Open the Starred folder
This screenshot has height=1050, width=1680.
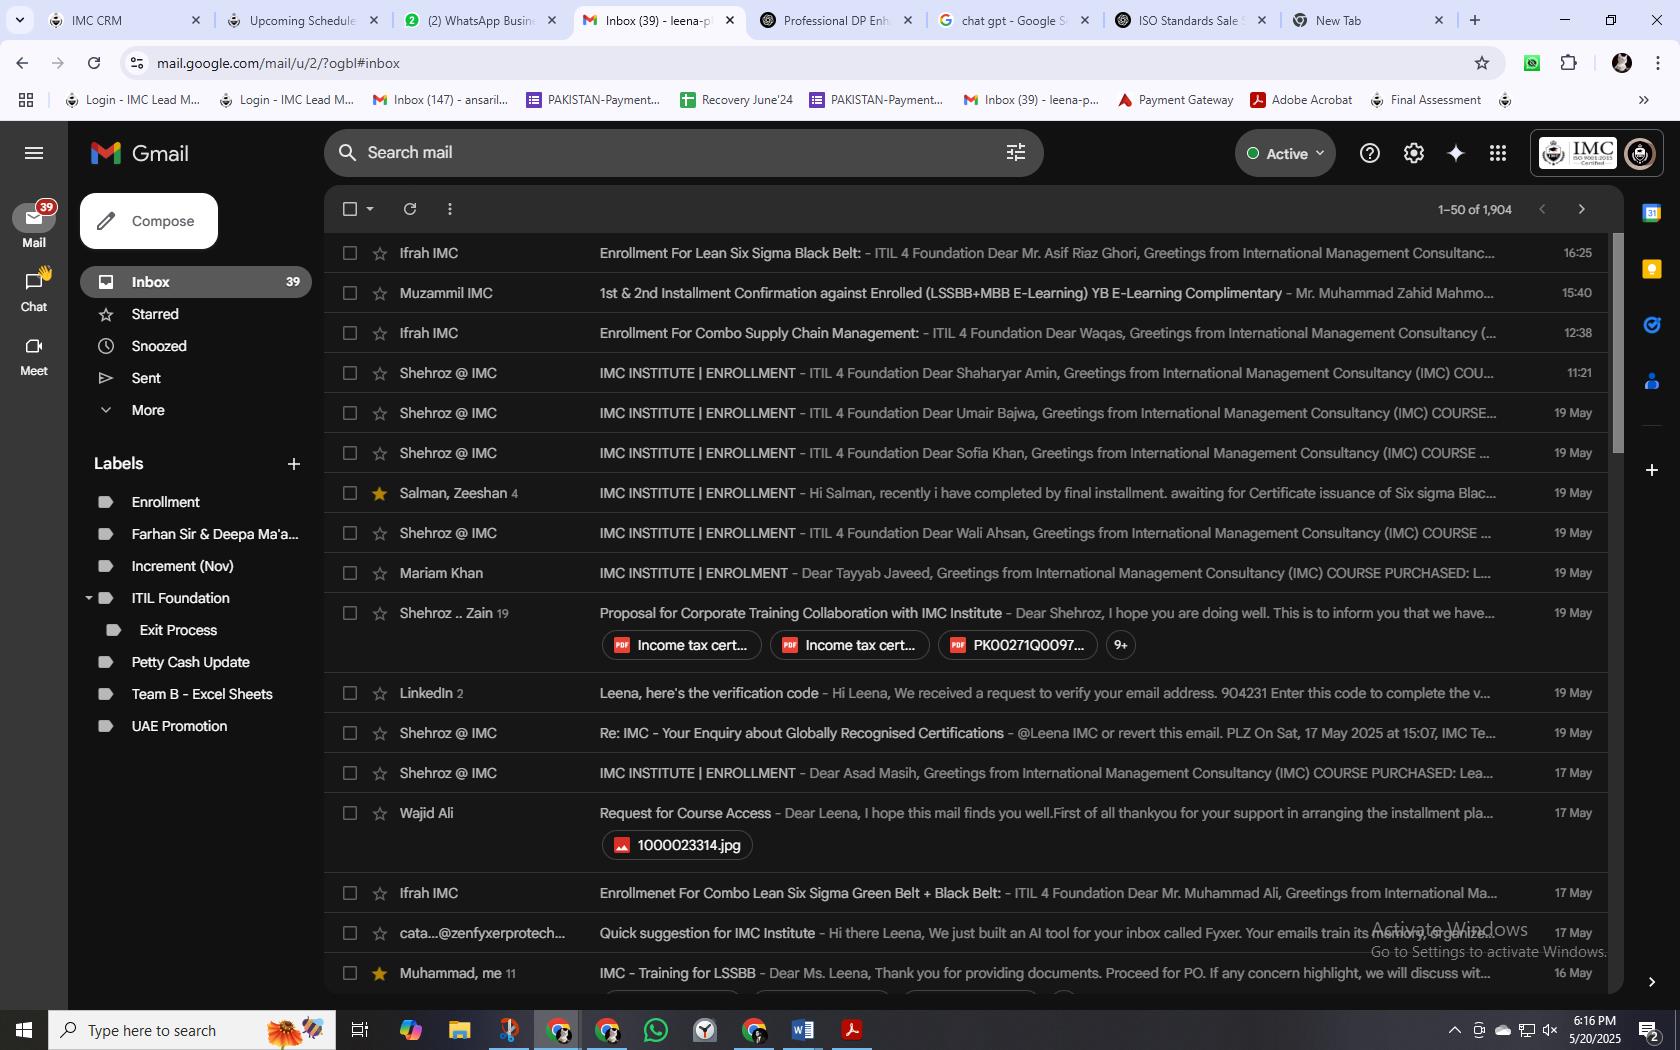pyautogui.click(x=155, y=314)
